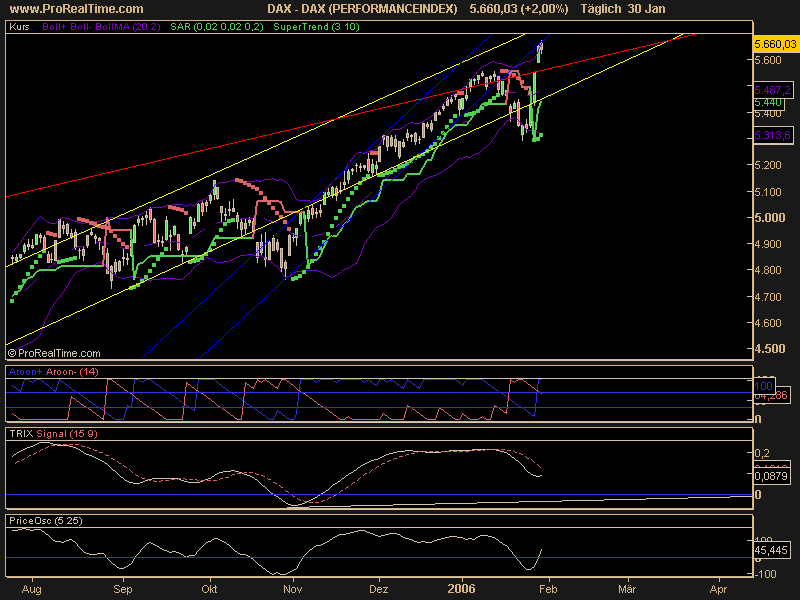Click the purple 5.313,6 lower band tag
This screenshot has width=800, height=600.
[x=773, y=135]
